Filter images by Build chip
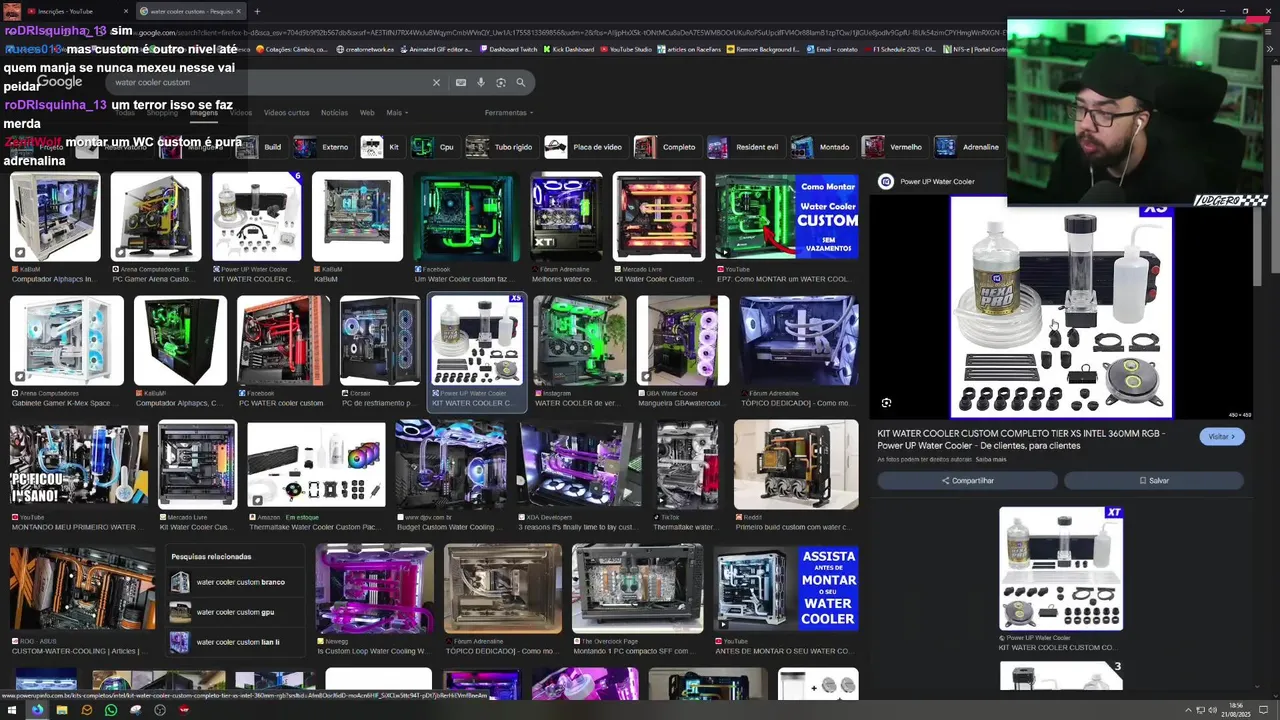Image resolution: width=1280 pixels, height=720 pixels. tap(261, 147)
